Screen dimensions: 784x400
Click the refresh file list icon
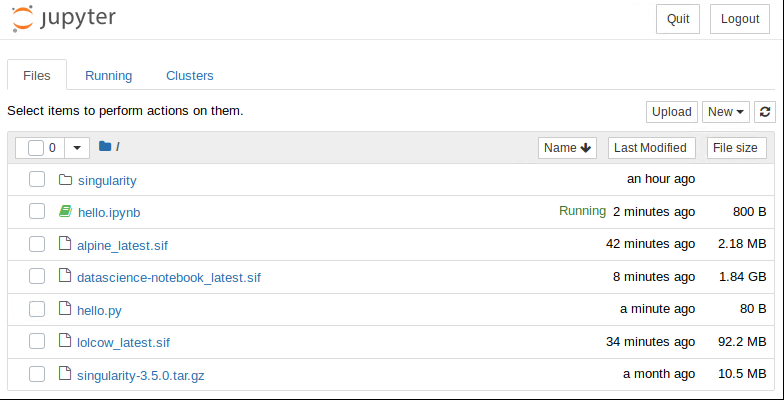[x=765, y=112]
